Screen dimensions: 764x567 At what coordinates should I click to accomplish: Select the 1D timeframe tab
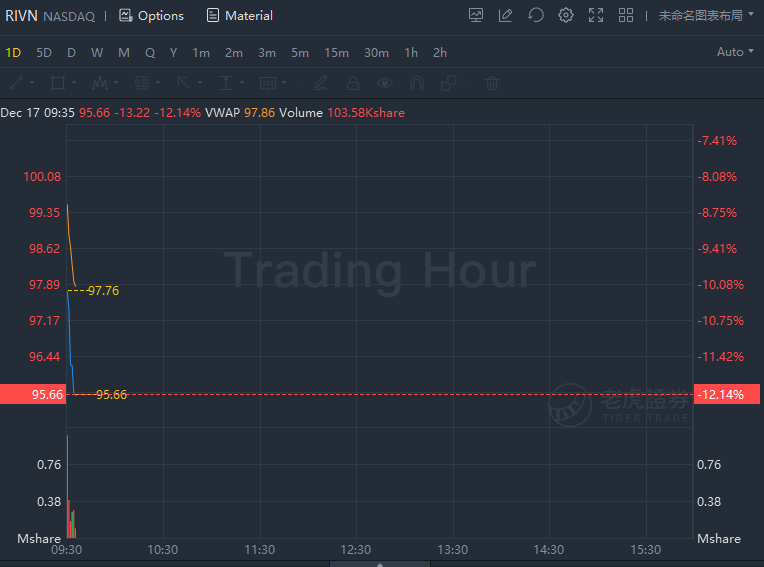tap(13, 53)
